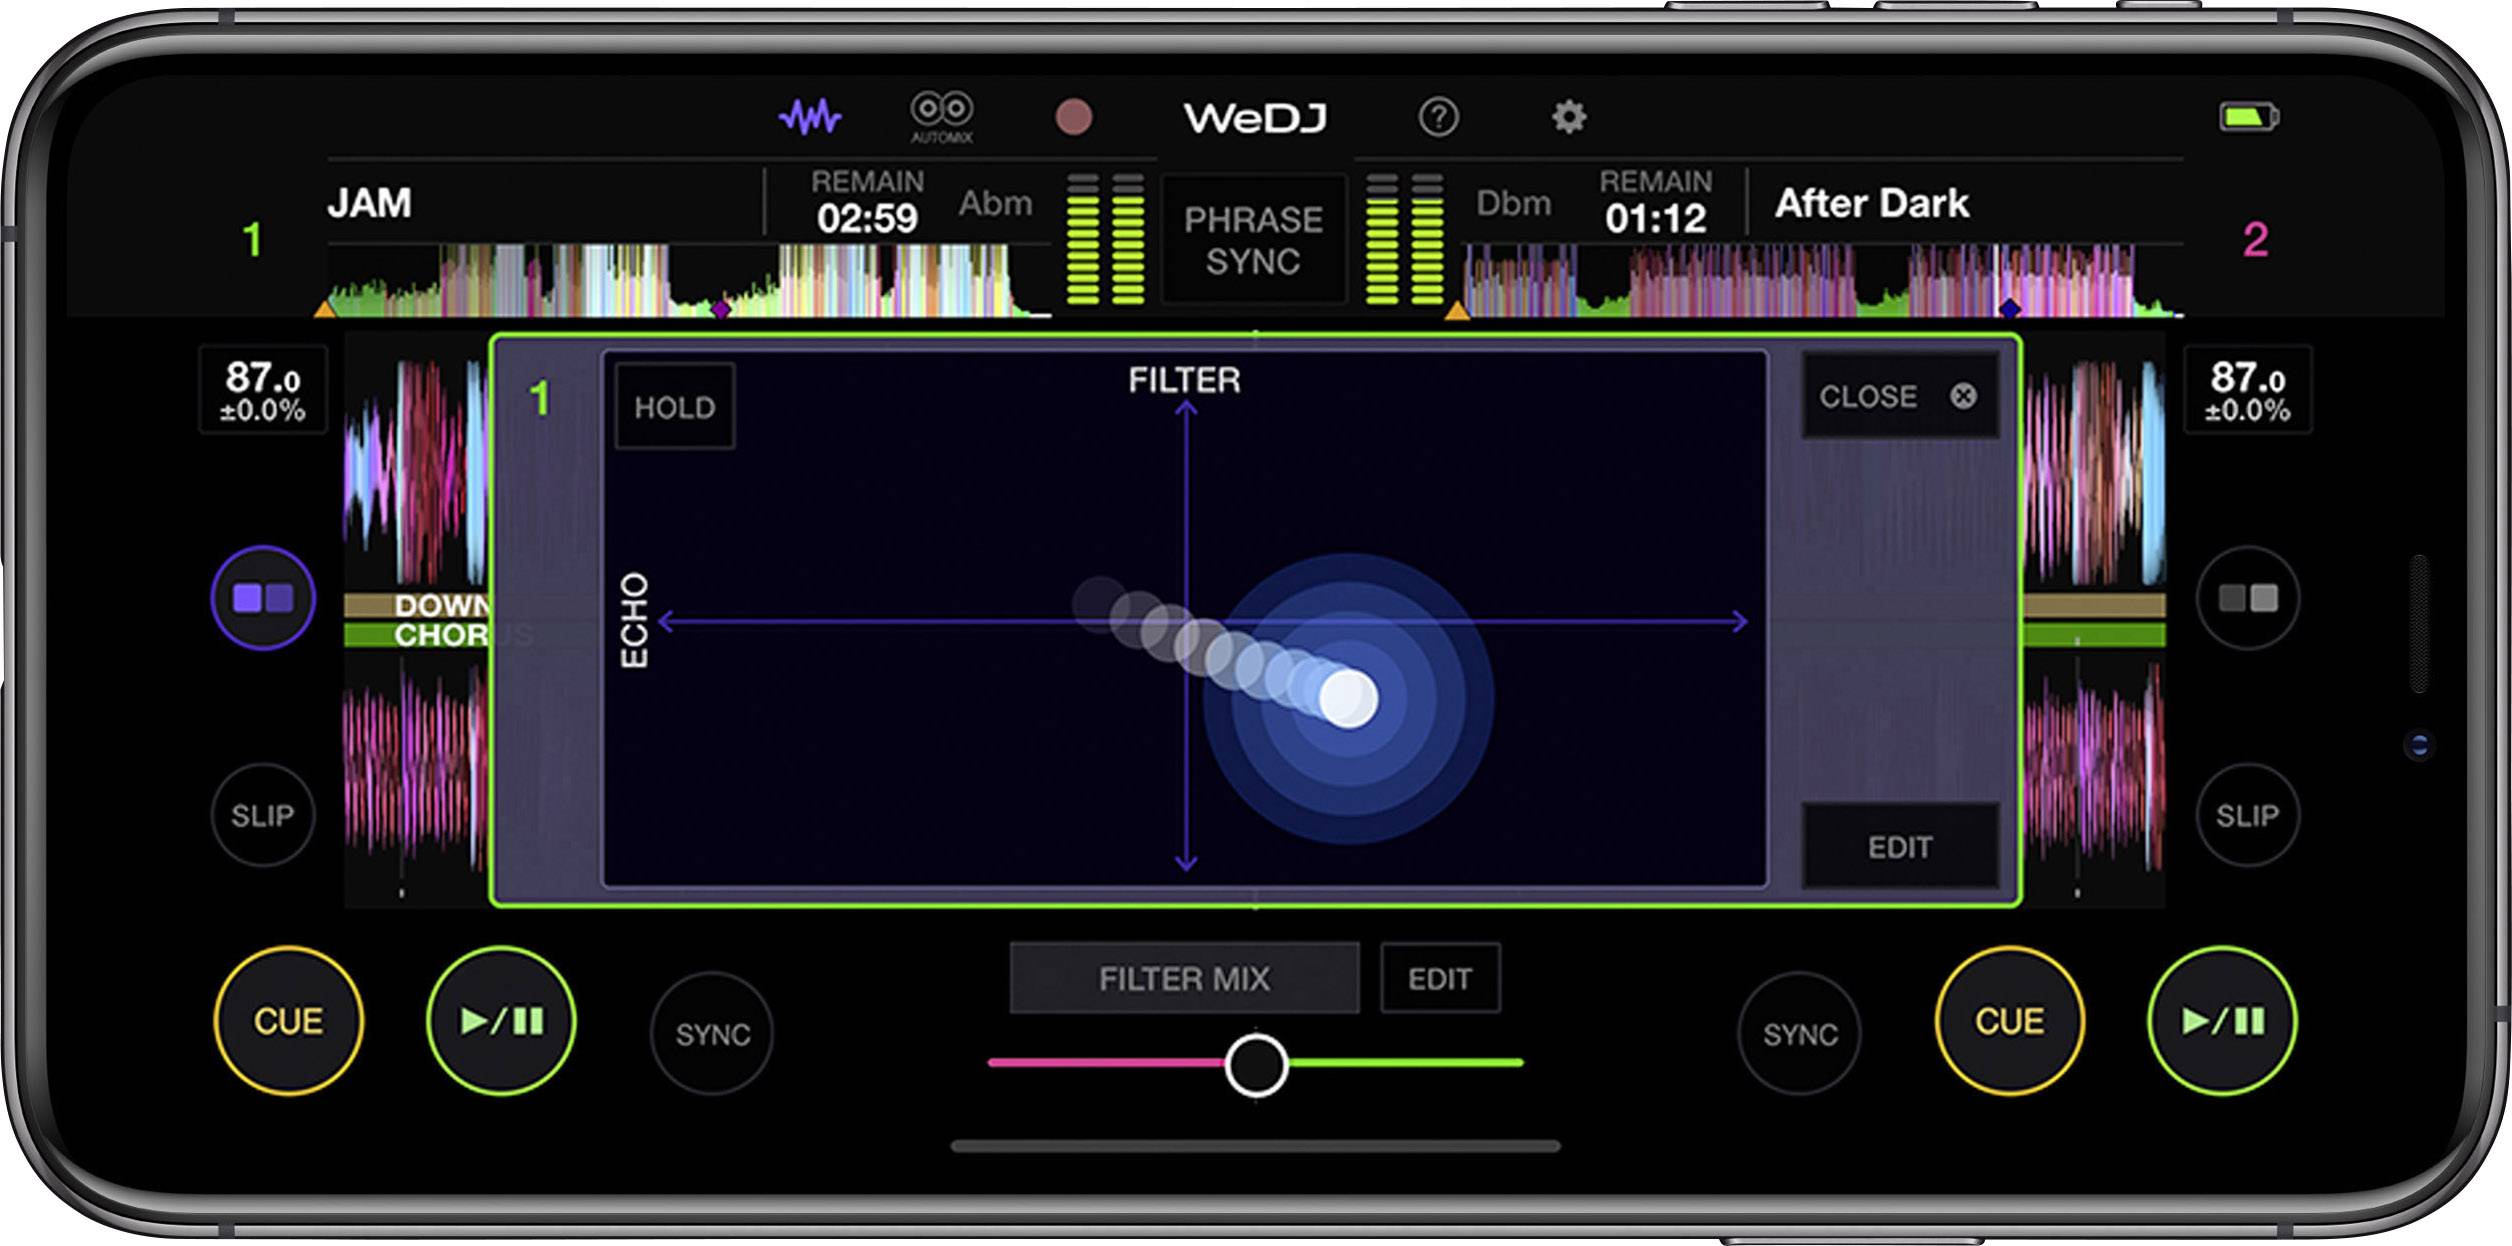The height and width of the screenshot is (1246, 2512).
Task: Open EDIT inside the FX pad
Action: click(x=1901, y=847)
